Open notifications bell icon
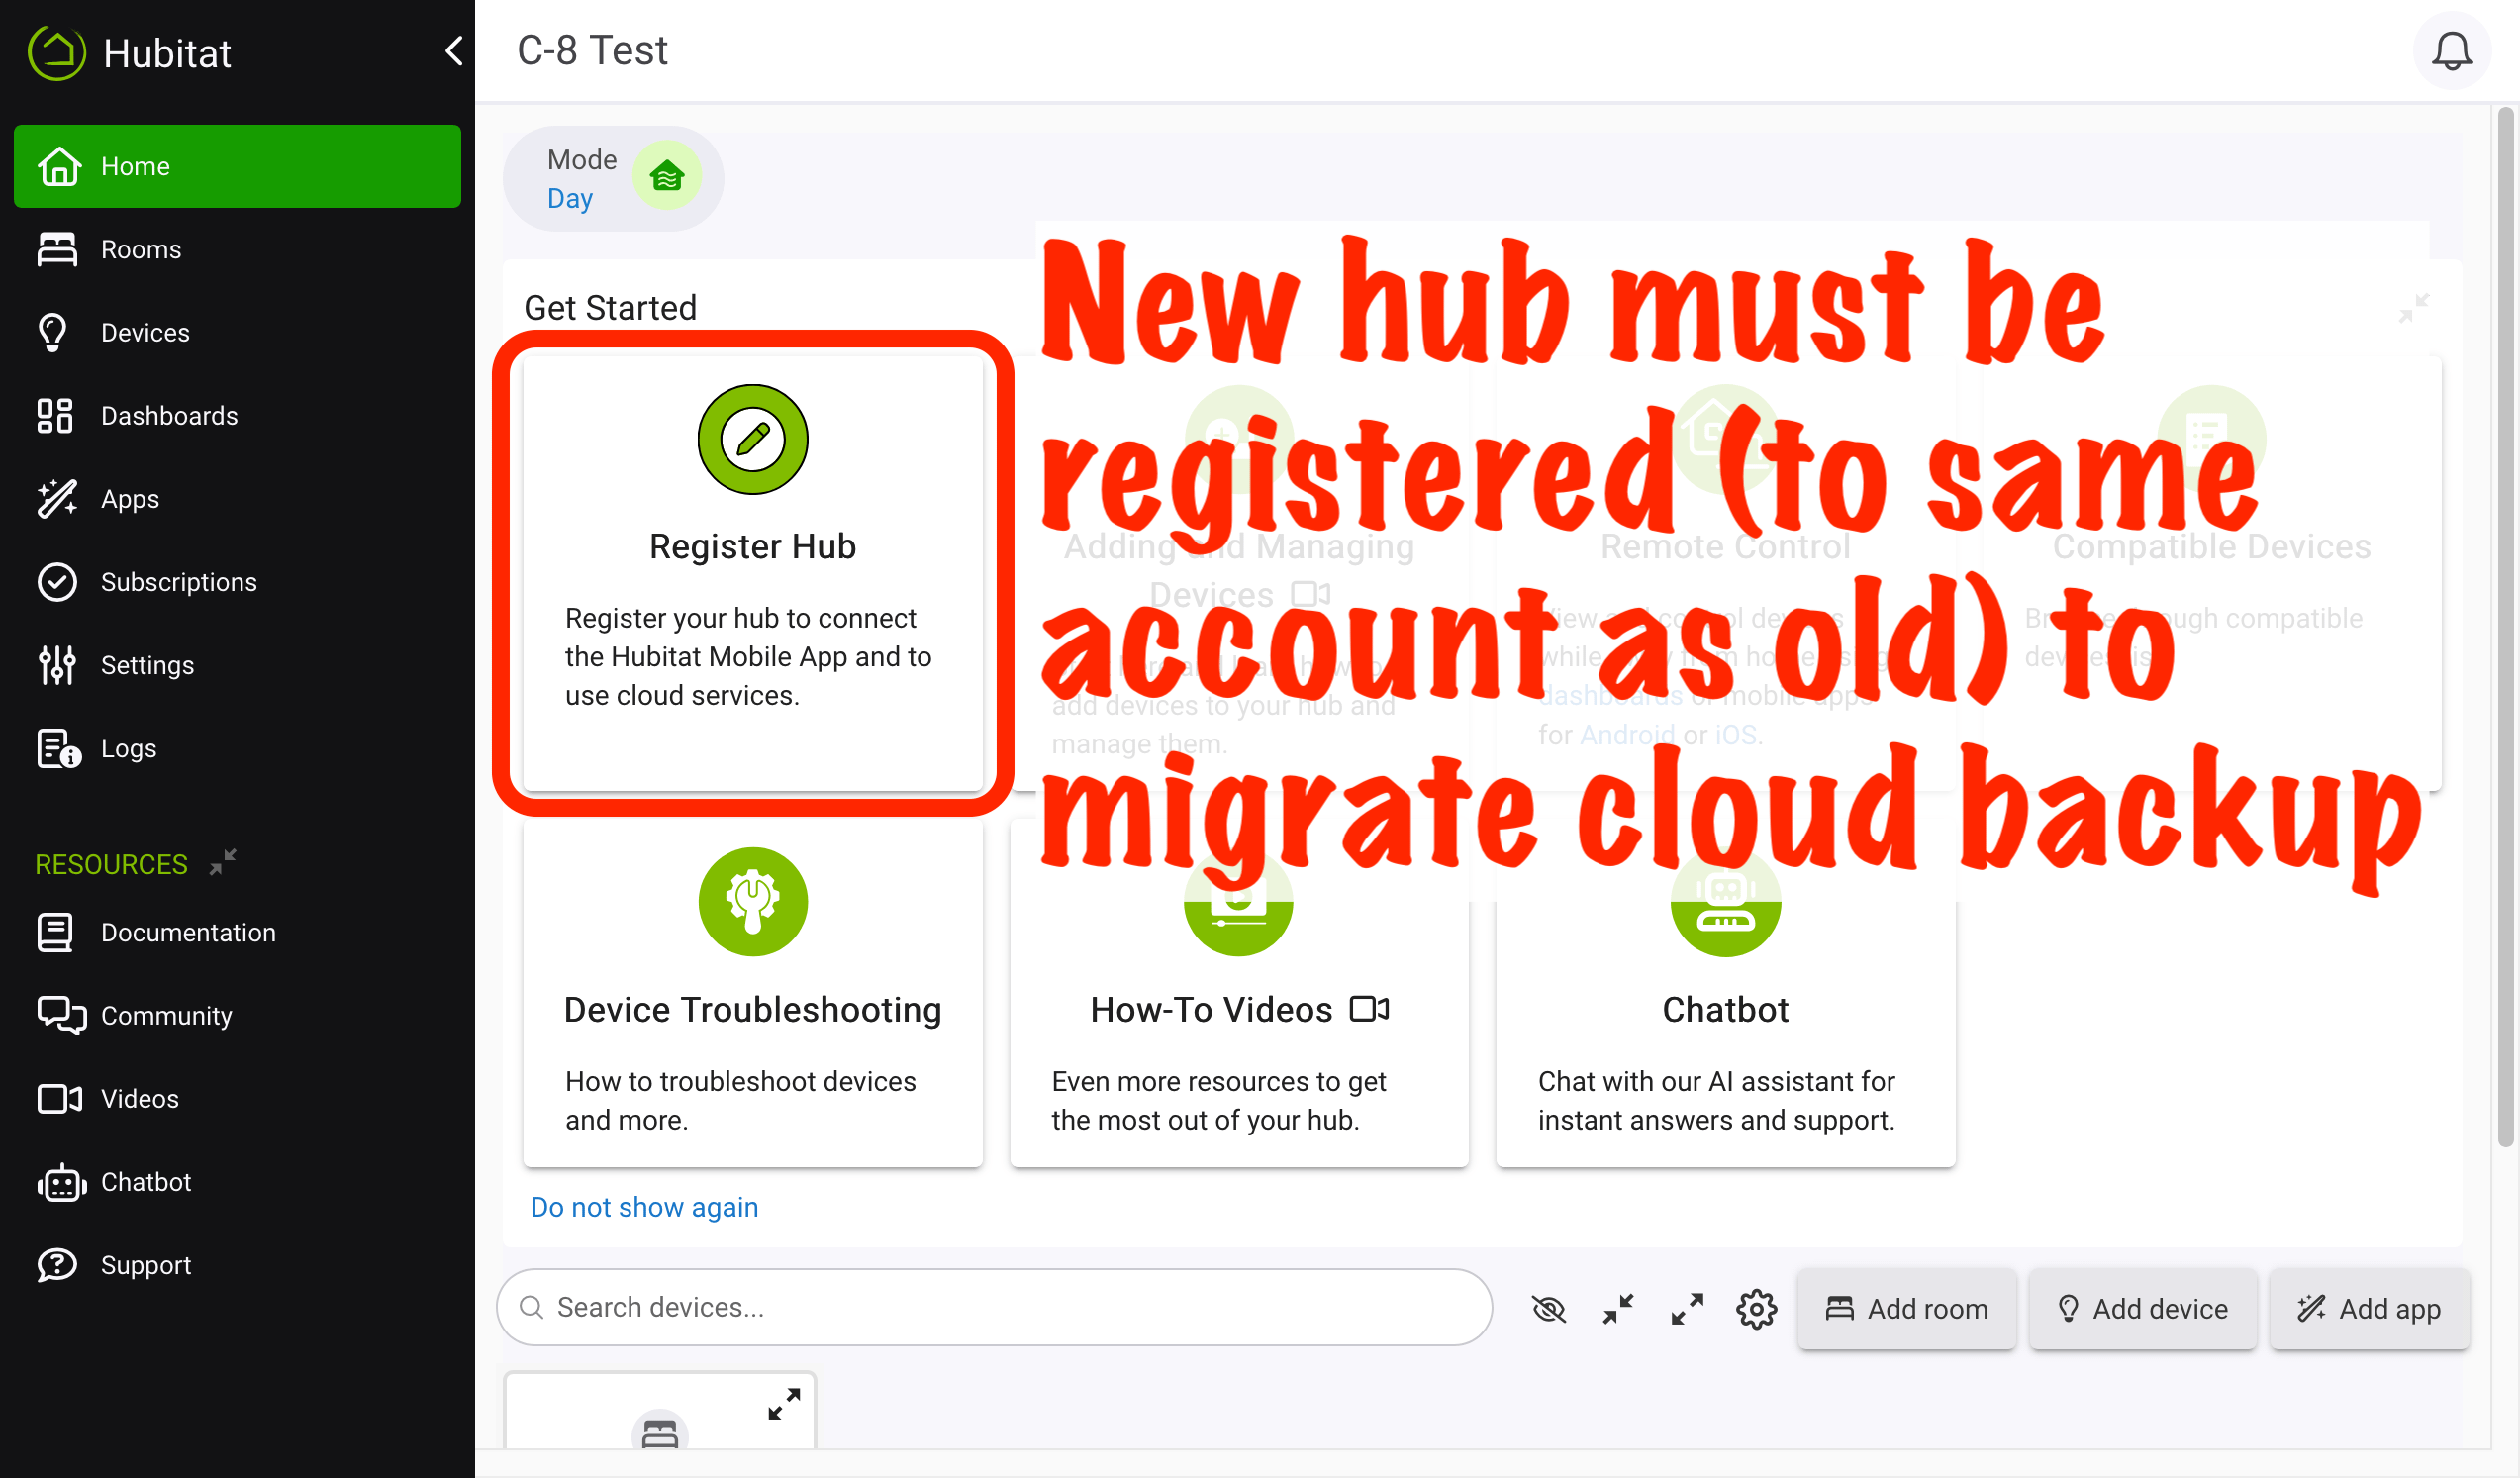The height and width of the screenshot is (1479, 2520). [2451, 51]
